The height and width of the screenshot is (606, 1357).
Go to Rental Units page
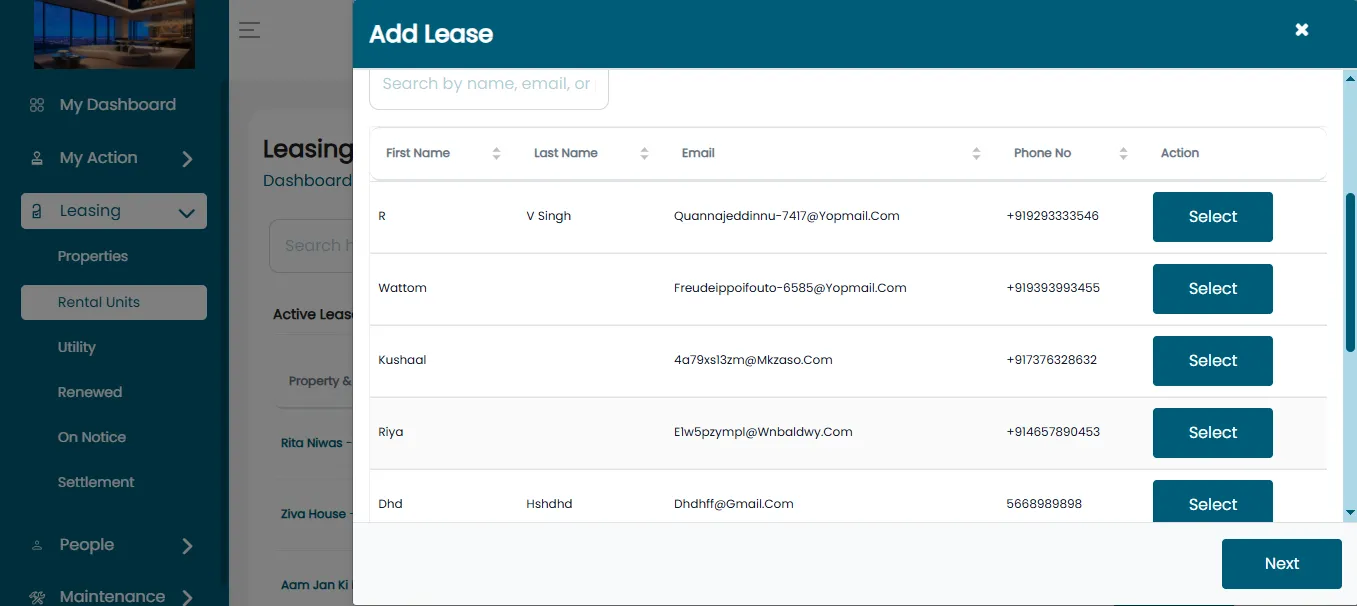click(114, 302)
